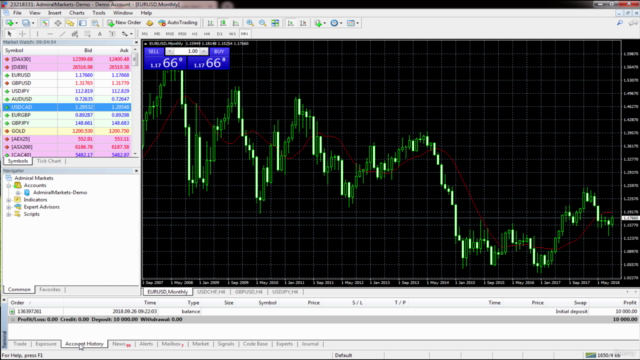640x360 pixels.
Task: Switch chart to candlesticks
Action: pos(223,23)
